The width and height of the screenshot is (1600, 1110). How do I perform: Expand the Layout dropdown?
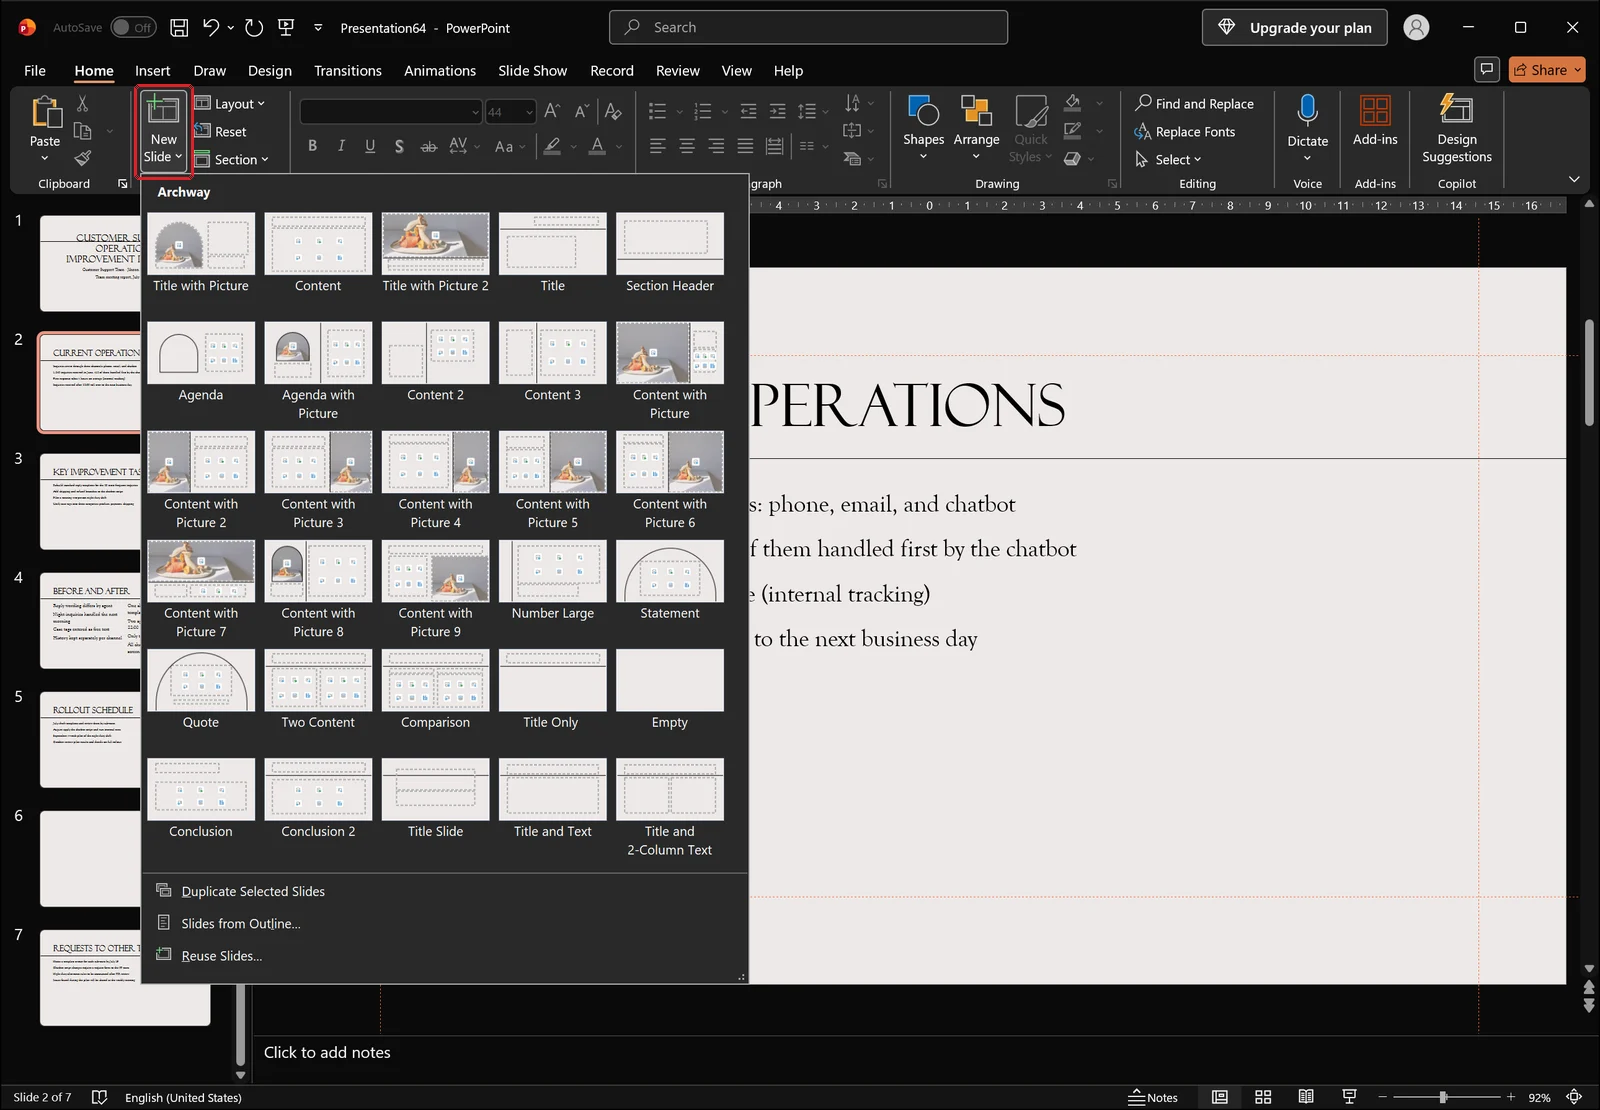pos(230,104)
